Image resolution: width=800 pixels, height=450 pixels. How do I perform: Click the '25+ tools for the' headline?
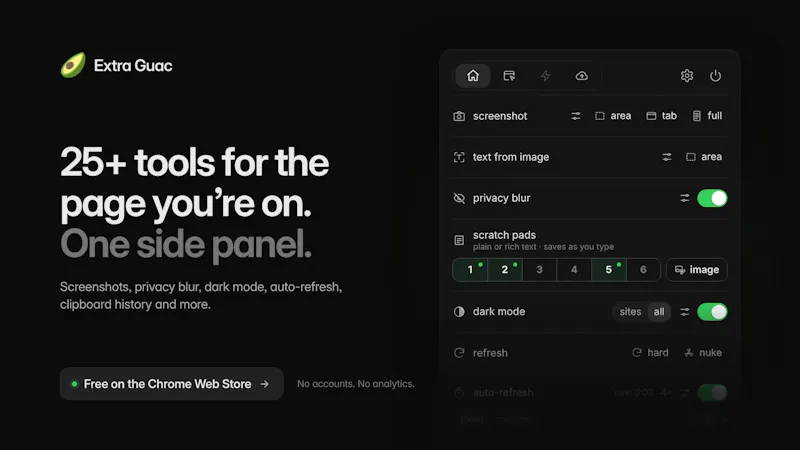pos(194,162)
